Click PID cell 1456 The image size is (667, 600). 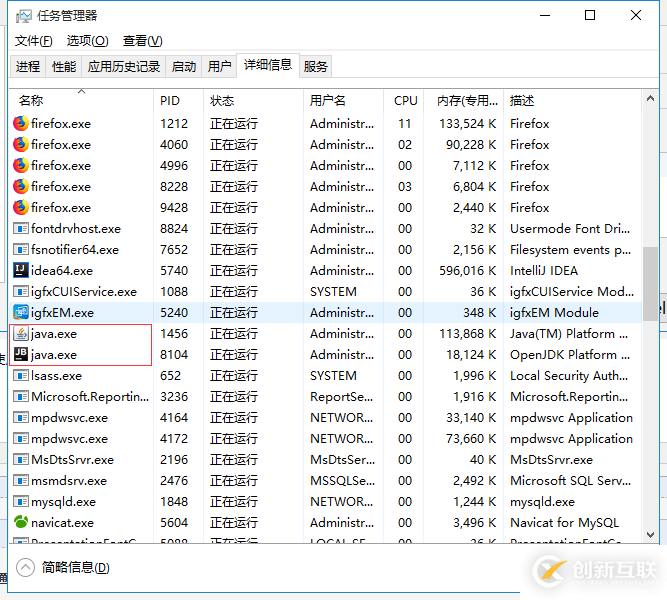pyautogui.click(x=174, y=334)
